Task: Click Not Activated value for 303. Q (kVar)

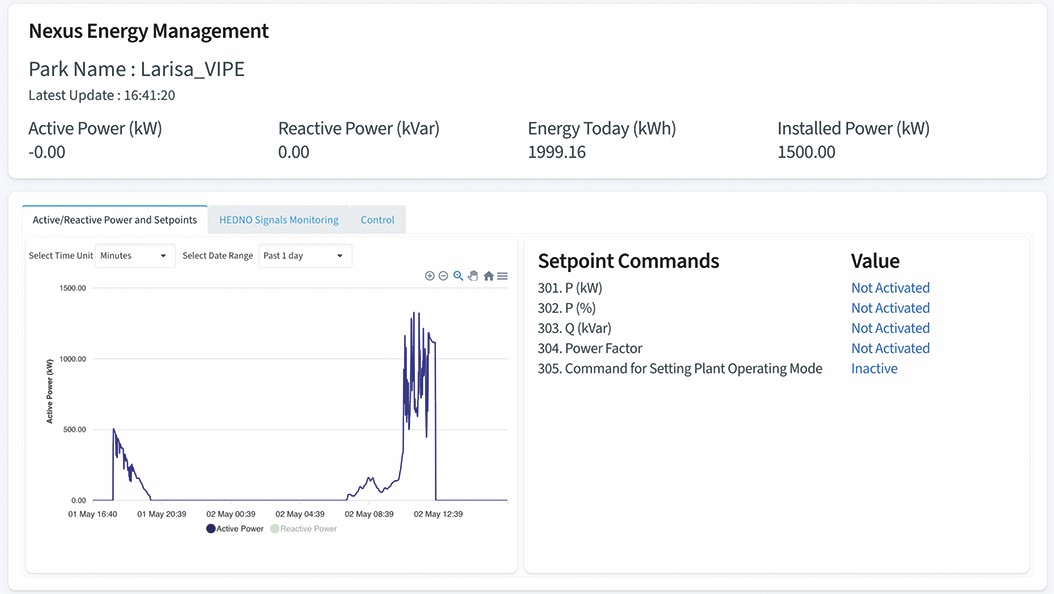Action: 891,328
